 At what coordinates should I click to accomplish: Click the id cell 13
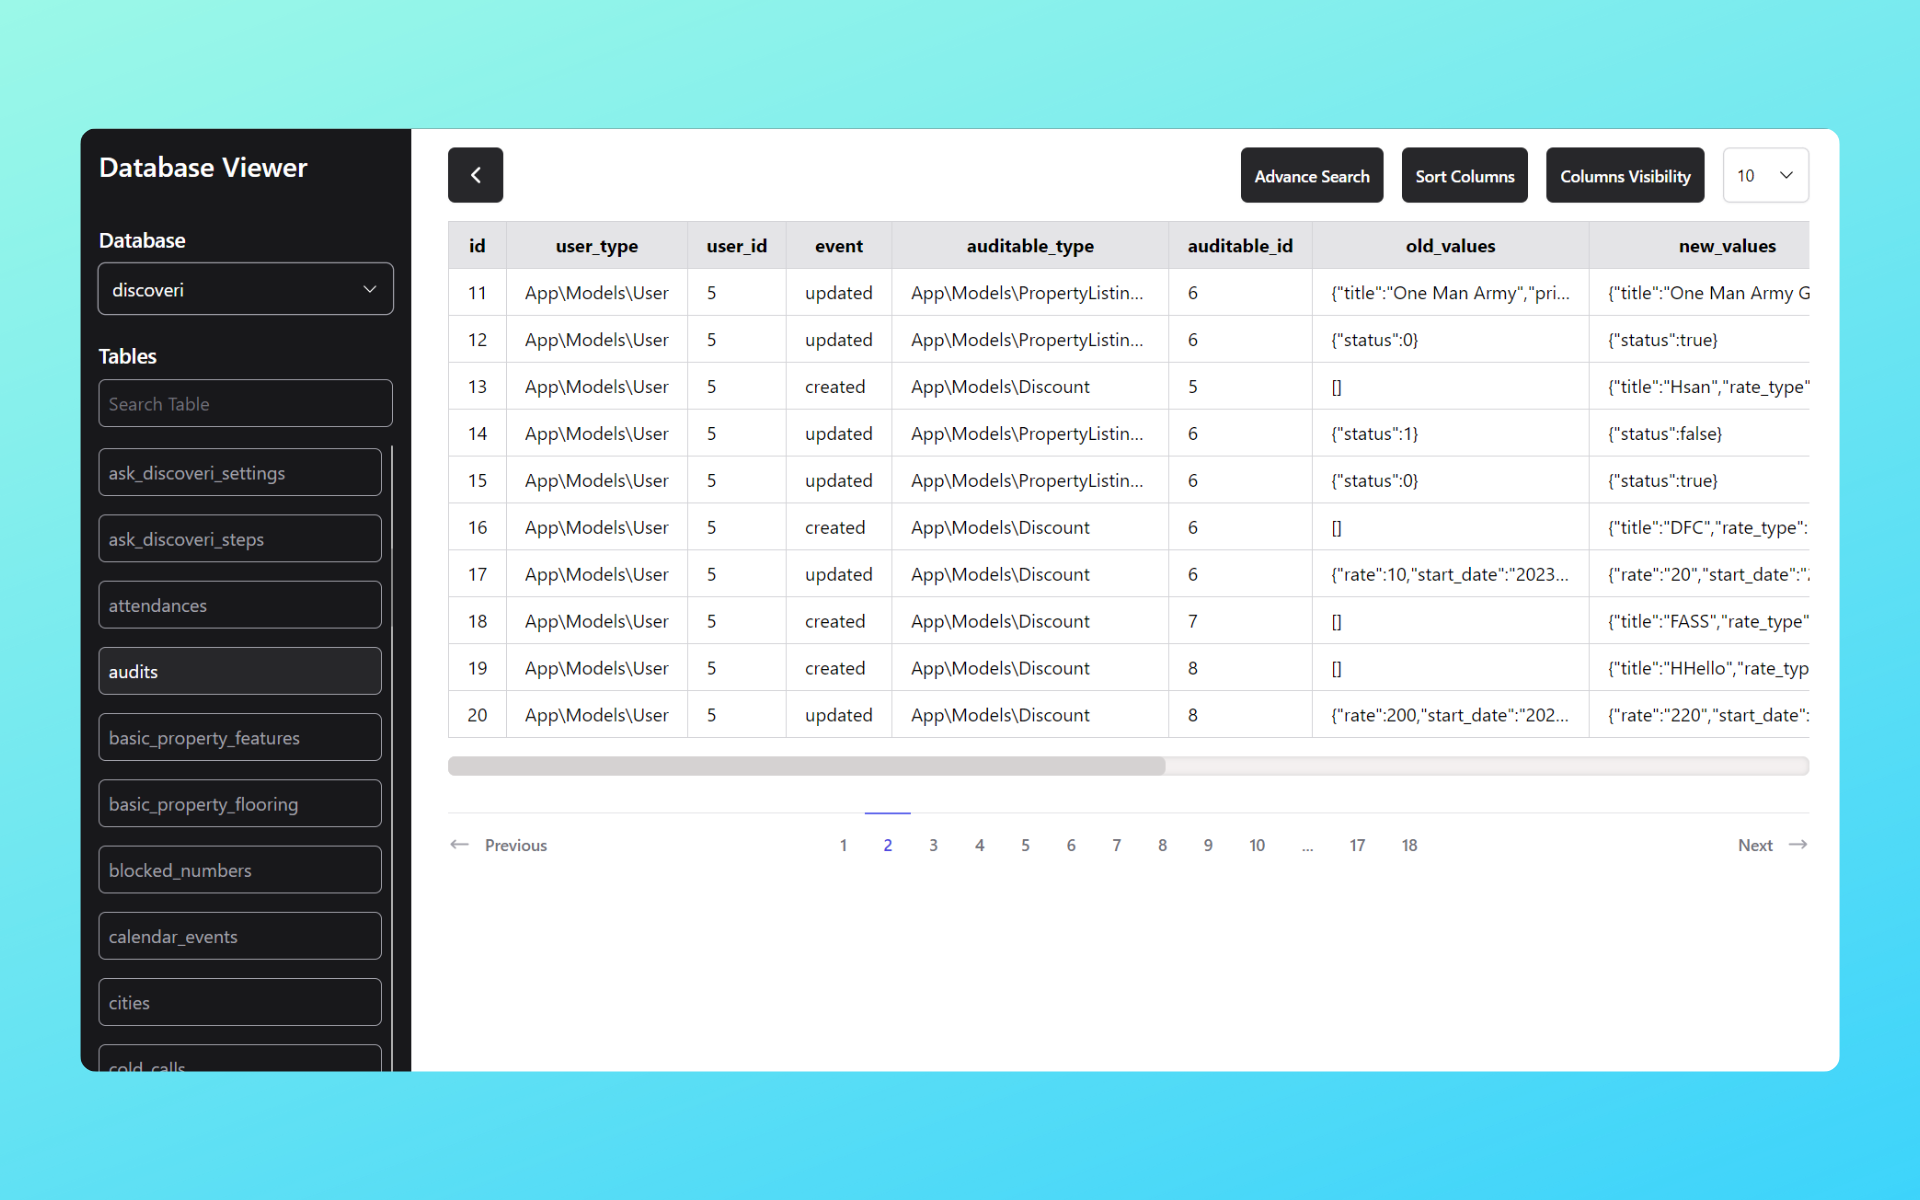(477, 387)
